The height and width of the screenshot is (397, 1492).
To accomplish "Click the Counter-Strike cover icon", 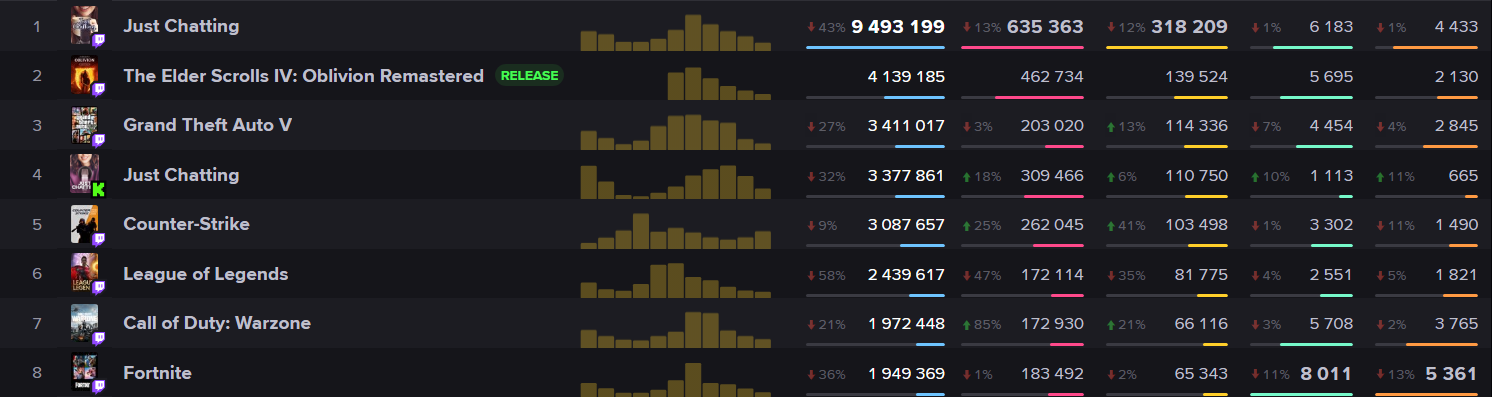I will pos(85,224).
